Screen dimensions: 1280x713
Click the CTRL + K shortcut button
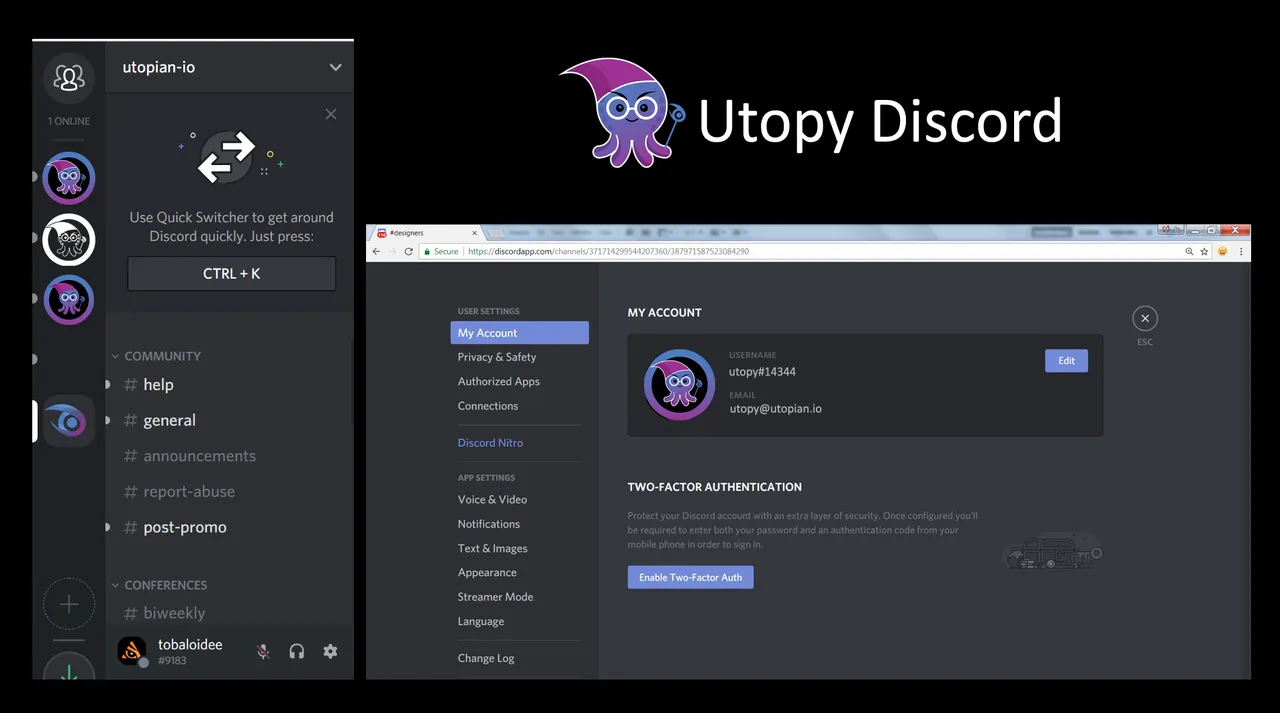[232, 273]
